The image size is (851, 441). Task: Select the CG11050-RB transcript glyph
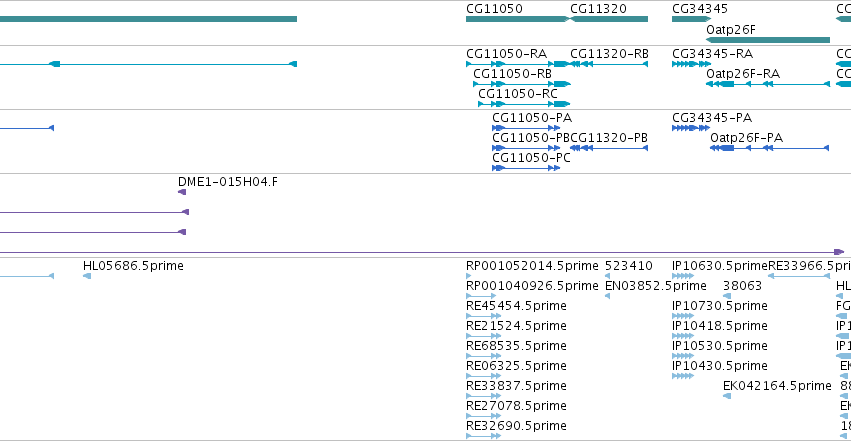coord(522,84)
